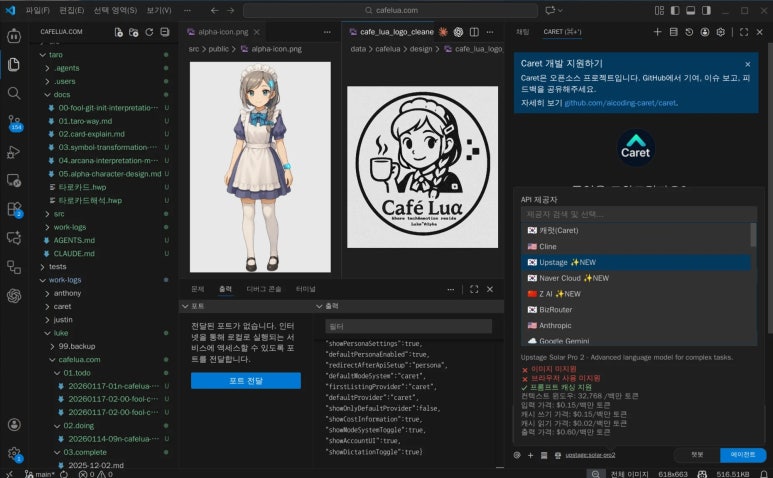
Task: Start new Caret task with plus icon
Action: click(x=657, y=32)
